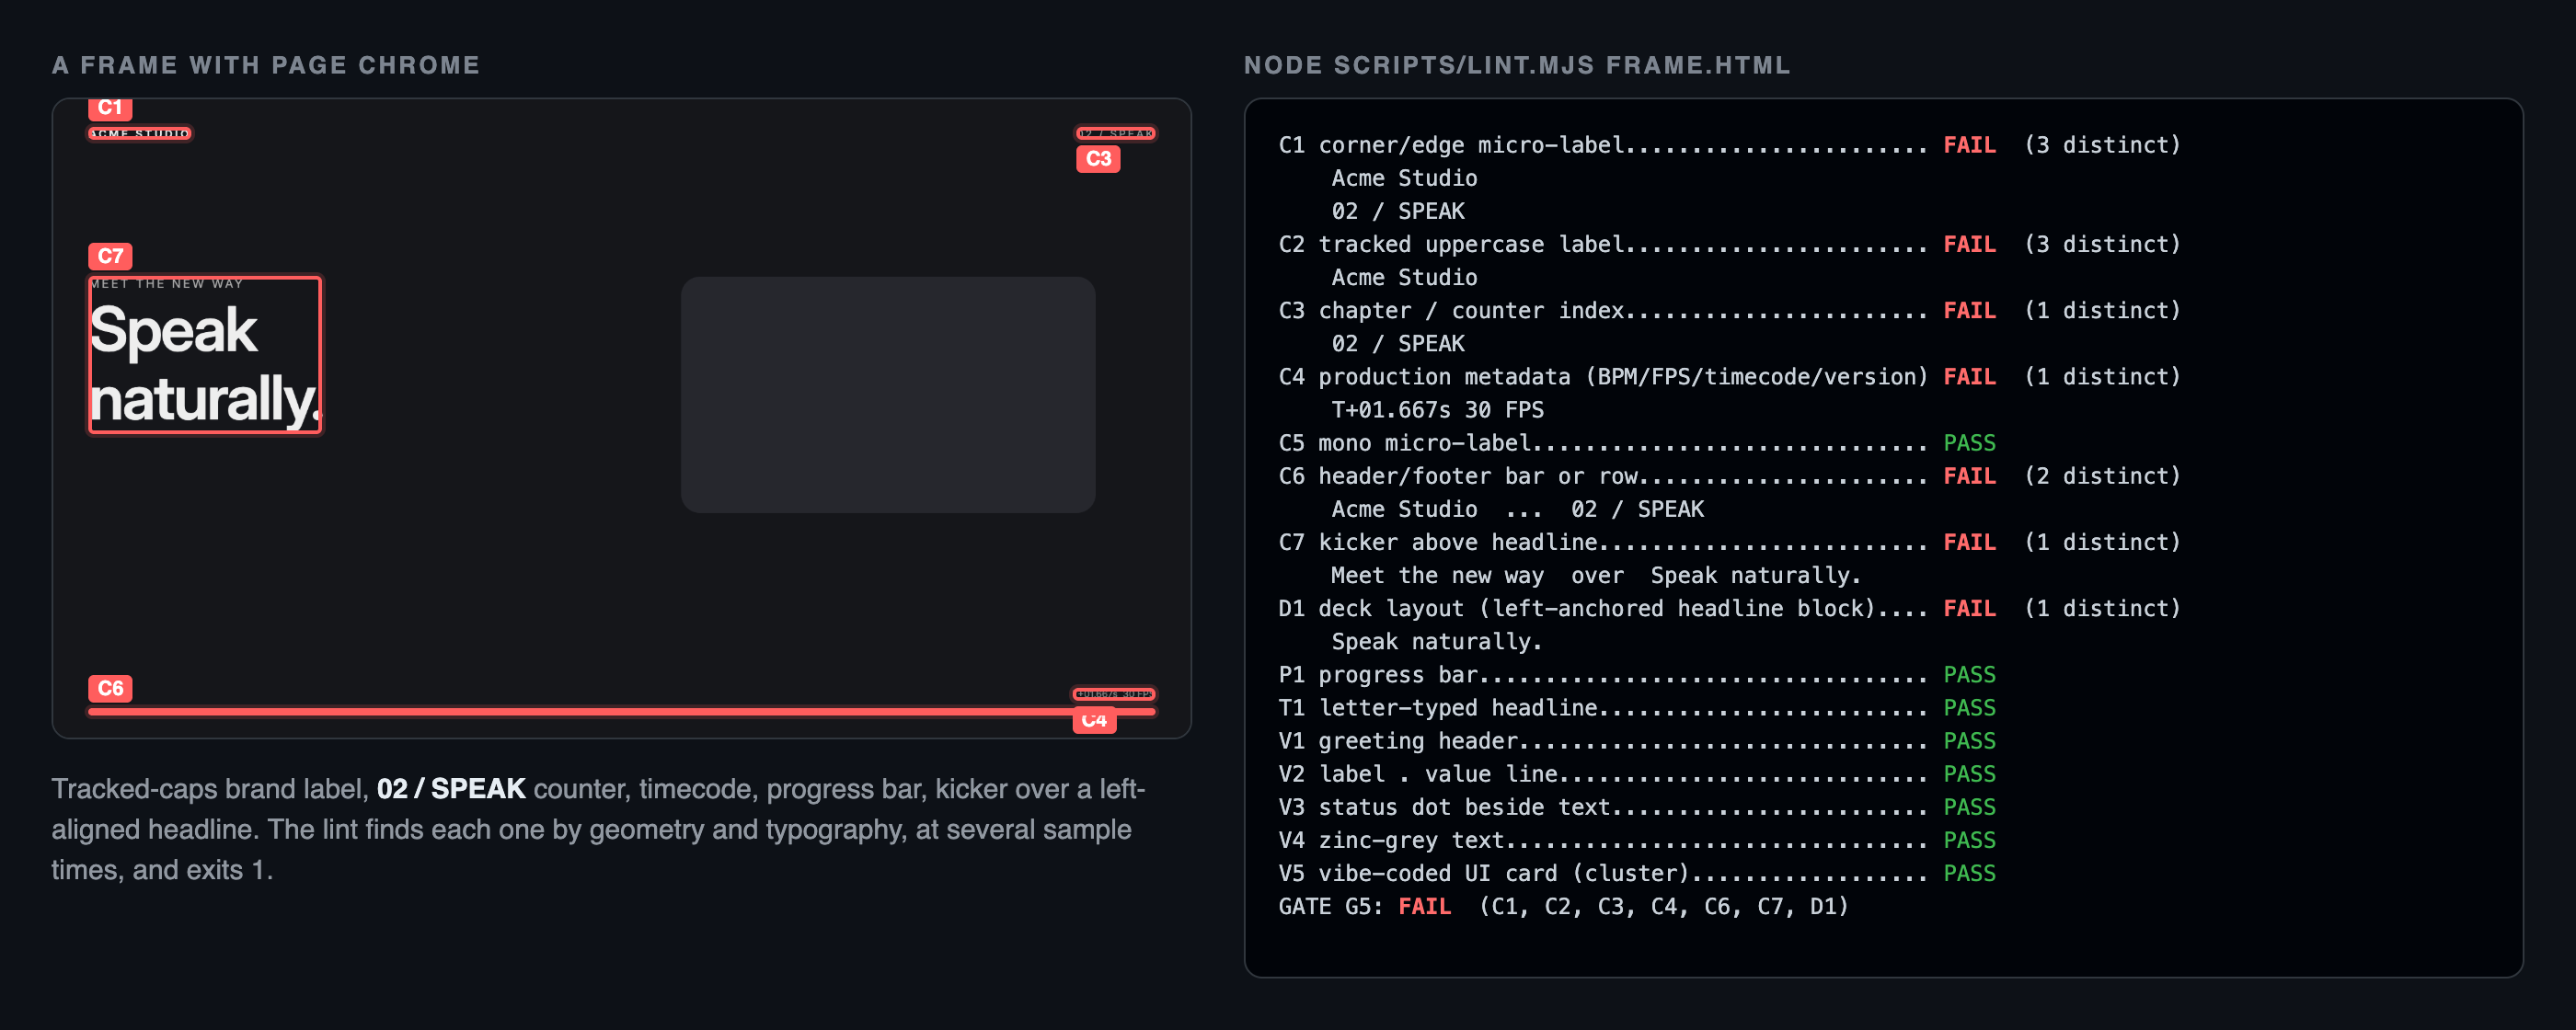Click PASS on the V4 zinc-grey row
2576x1030 pixels.
(1969, 840)
